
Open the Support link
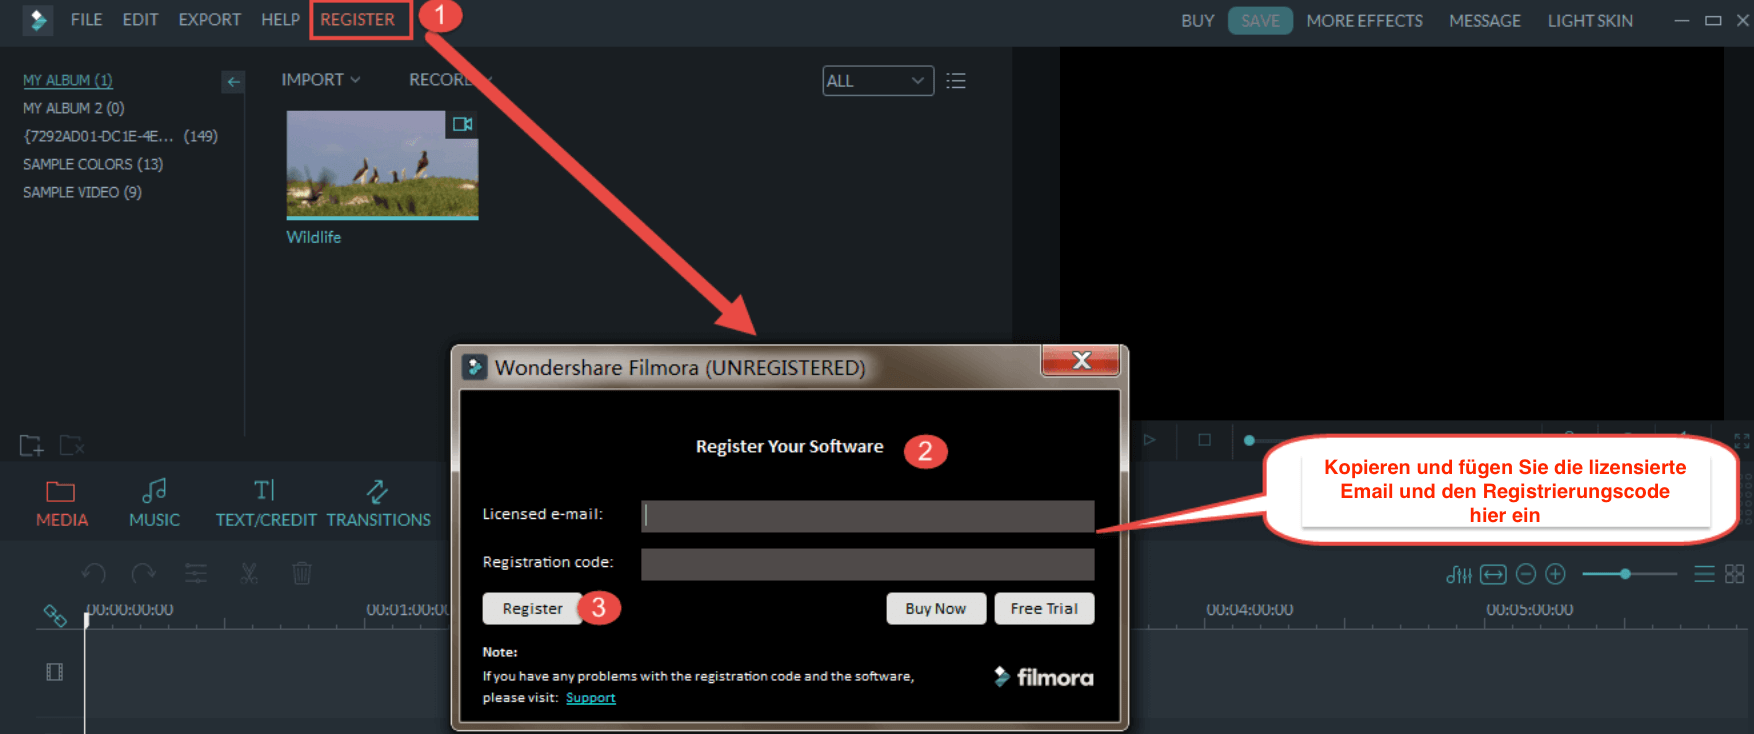tap(590, 698)
